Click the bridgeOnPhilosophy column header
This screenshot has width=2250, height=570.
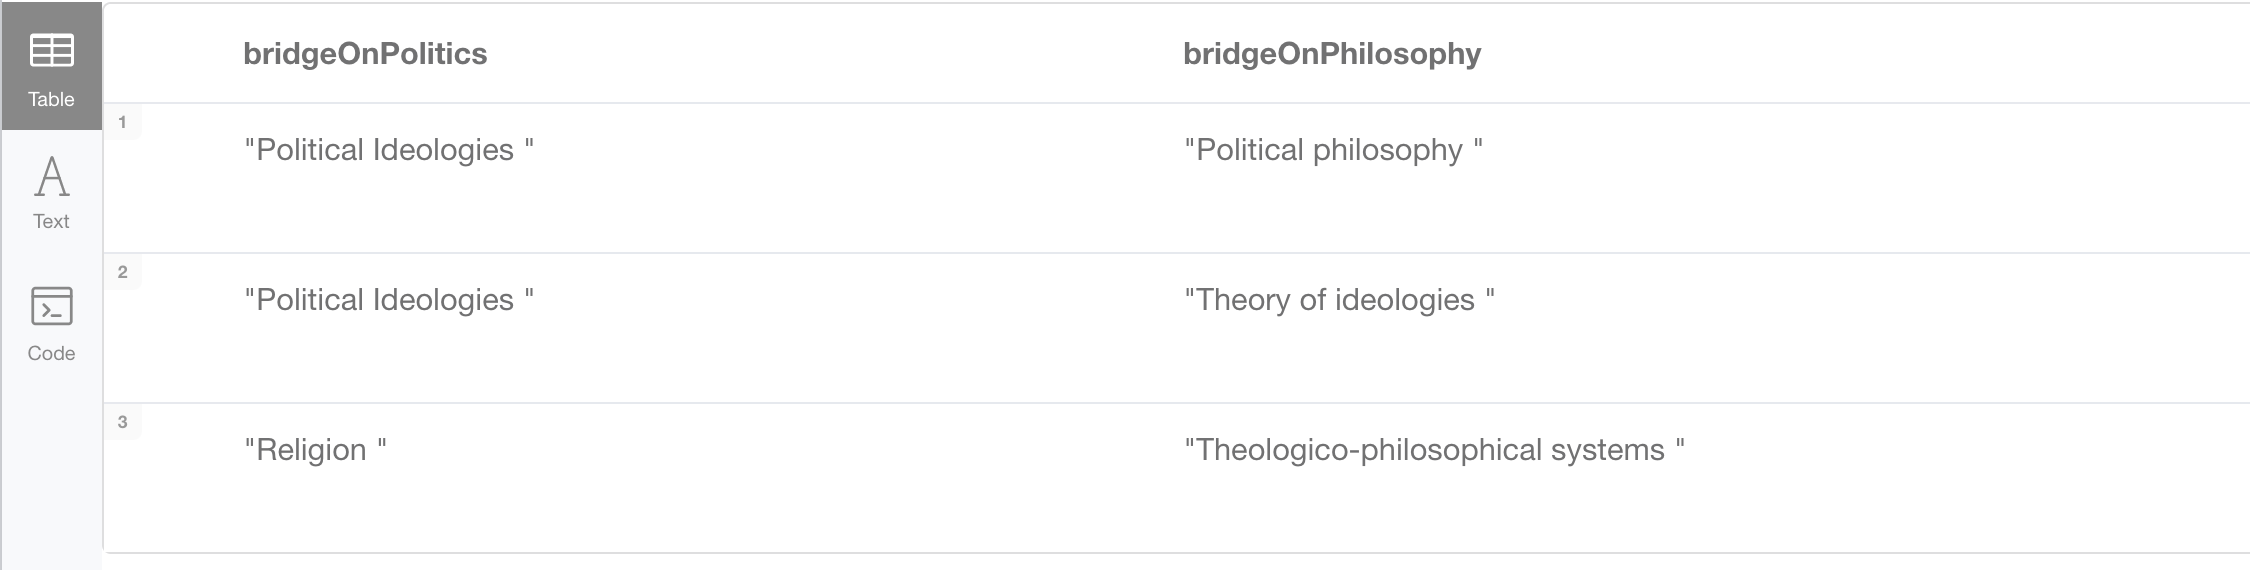pos(1331,54)
